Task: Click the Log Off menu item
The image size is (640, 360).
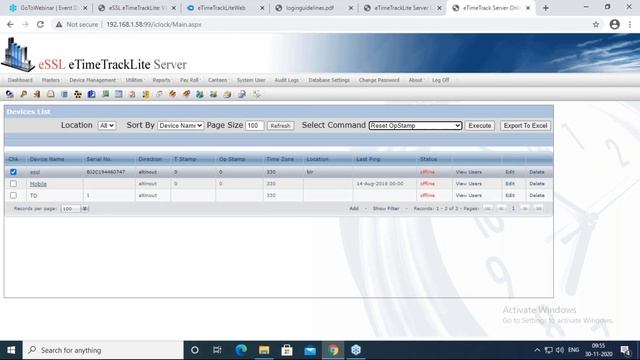Action: click(440, 80)
